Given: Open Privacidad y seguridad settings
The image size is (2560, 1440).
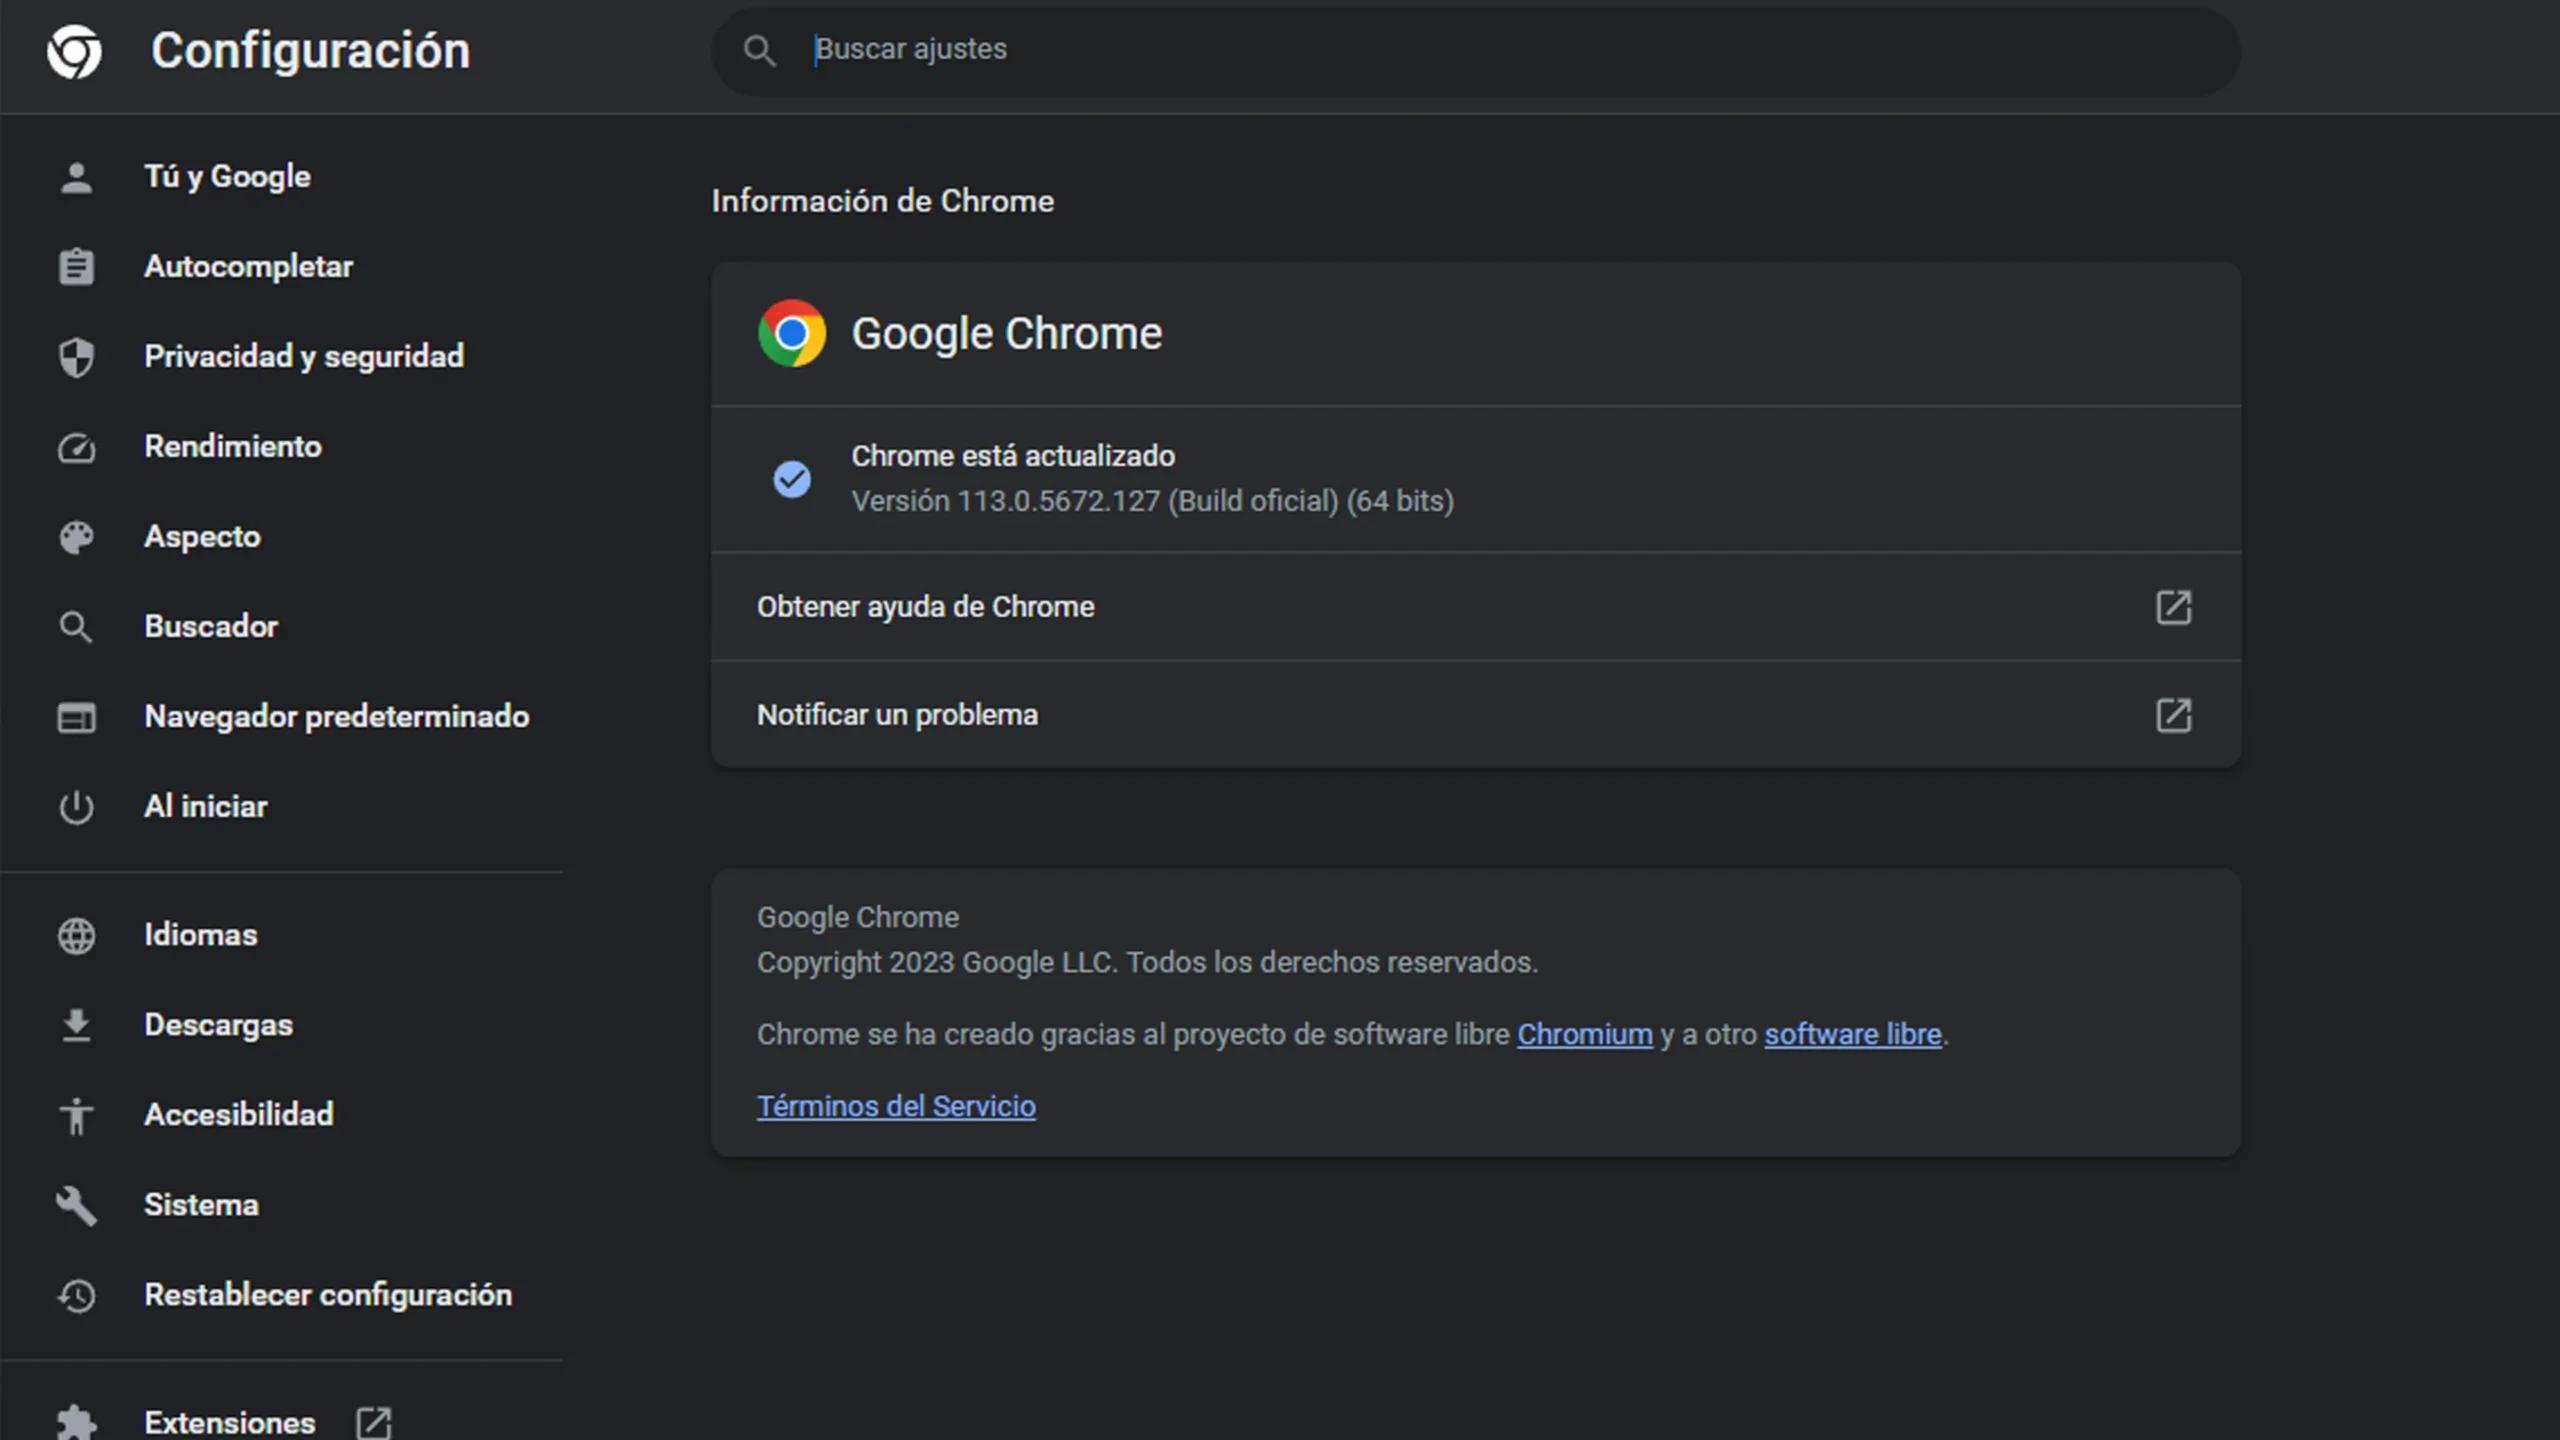Looking at the screenshot, I should point(304,355).
